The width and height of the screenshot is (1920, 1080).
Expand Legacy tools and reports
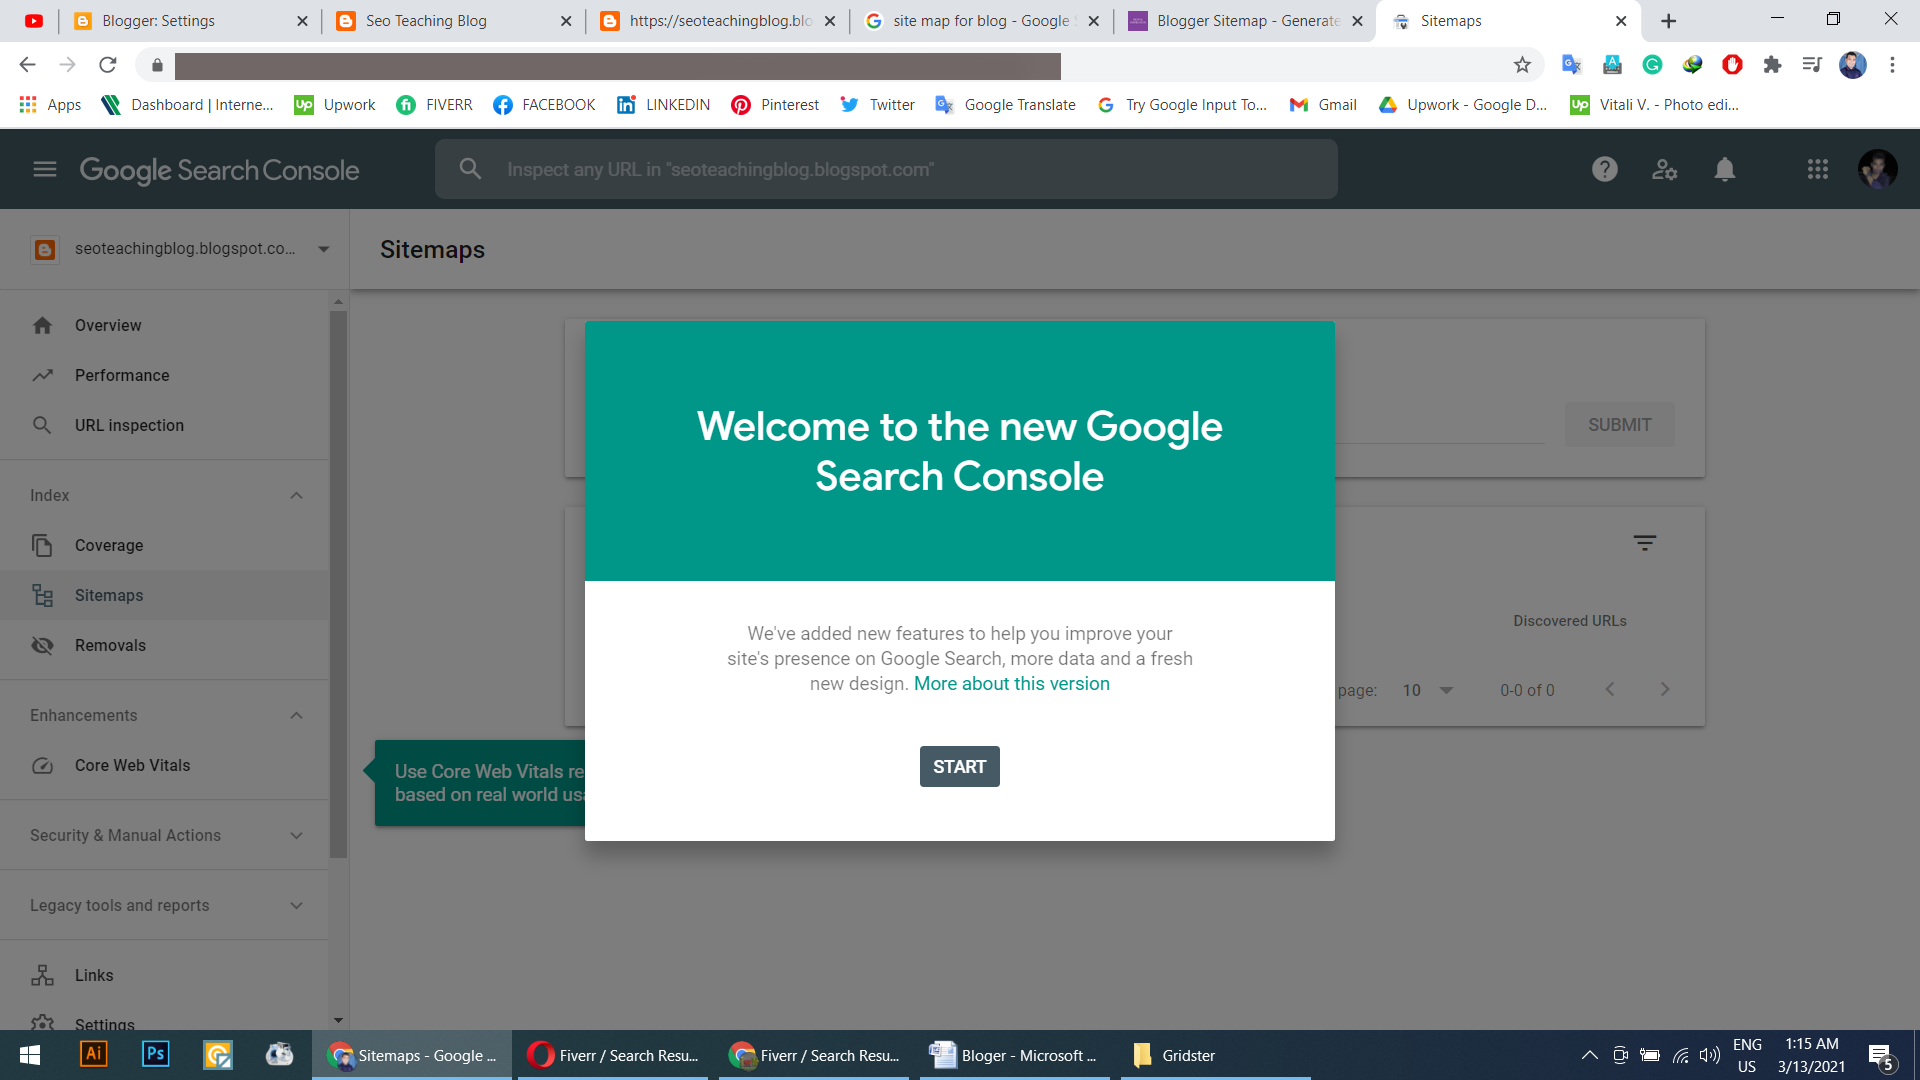(x=296, y=905)
